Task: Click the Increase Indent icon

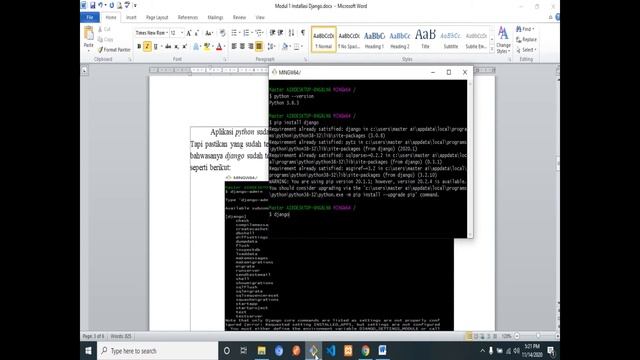Action: [280, 33]
